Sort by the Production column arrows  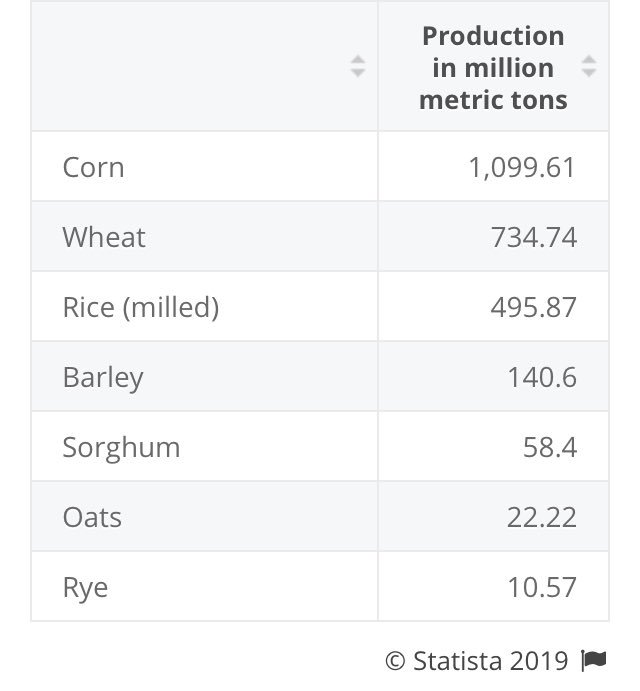pyautogui.click(x=589, y=67)
